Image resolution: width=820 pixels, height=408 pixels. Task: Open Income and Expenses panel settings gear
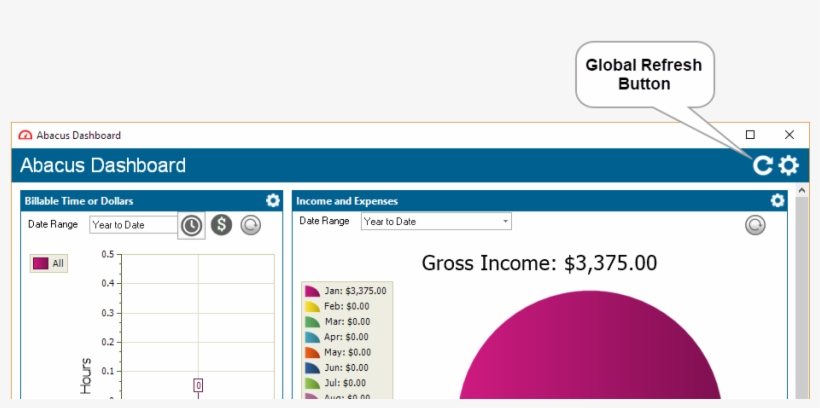tap(778, 201)
